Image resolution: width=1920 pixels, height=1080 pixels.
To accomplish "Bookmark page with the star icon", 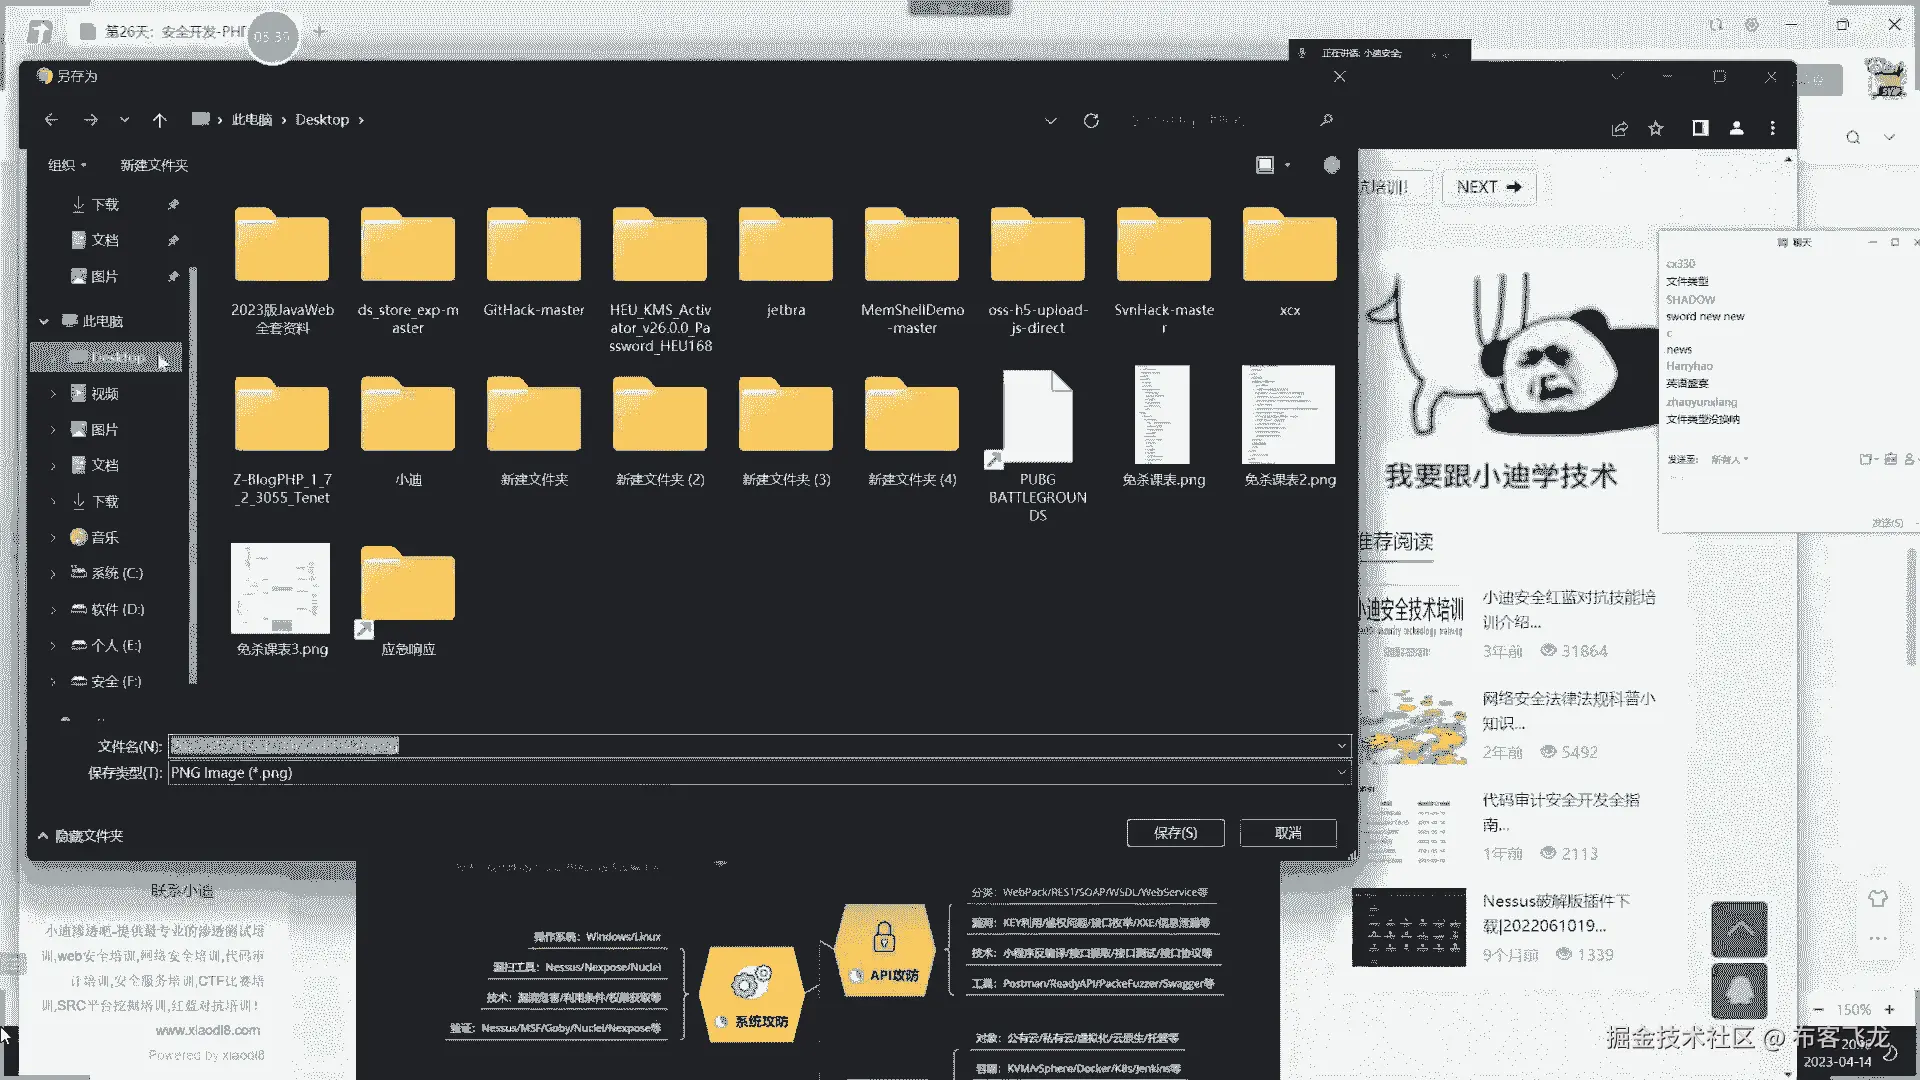I will 1656,128.
